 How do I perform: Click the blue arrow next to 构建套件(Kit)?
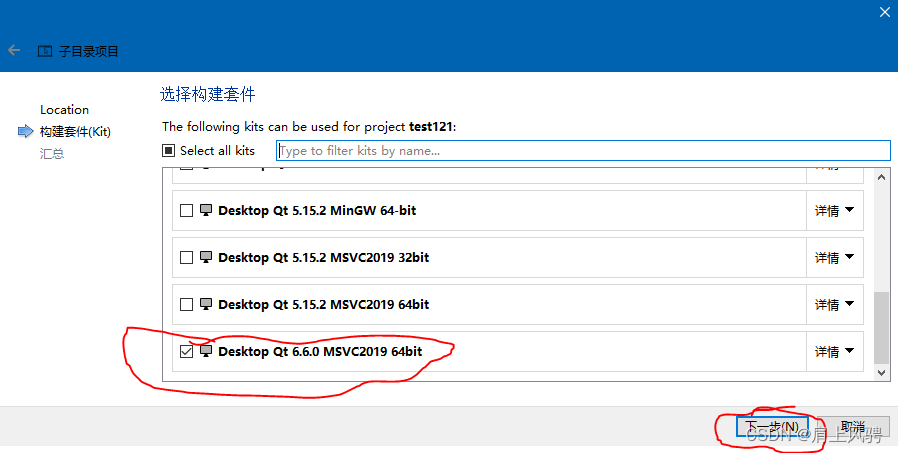pyautogui.click(x=26, y=131)
